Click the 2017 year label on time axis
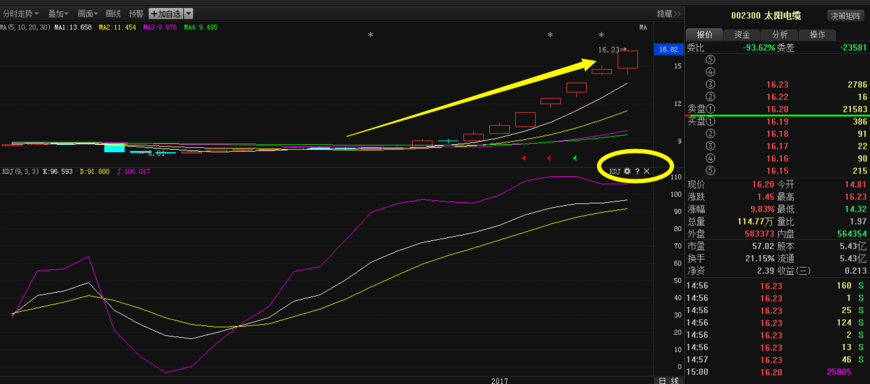This screenshot has width=870, height=384. (x=500, y=380)
